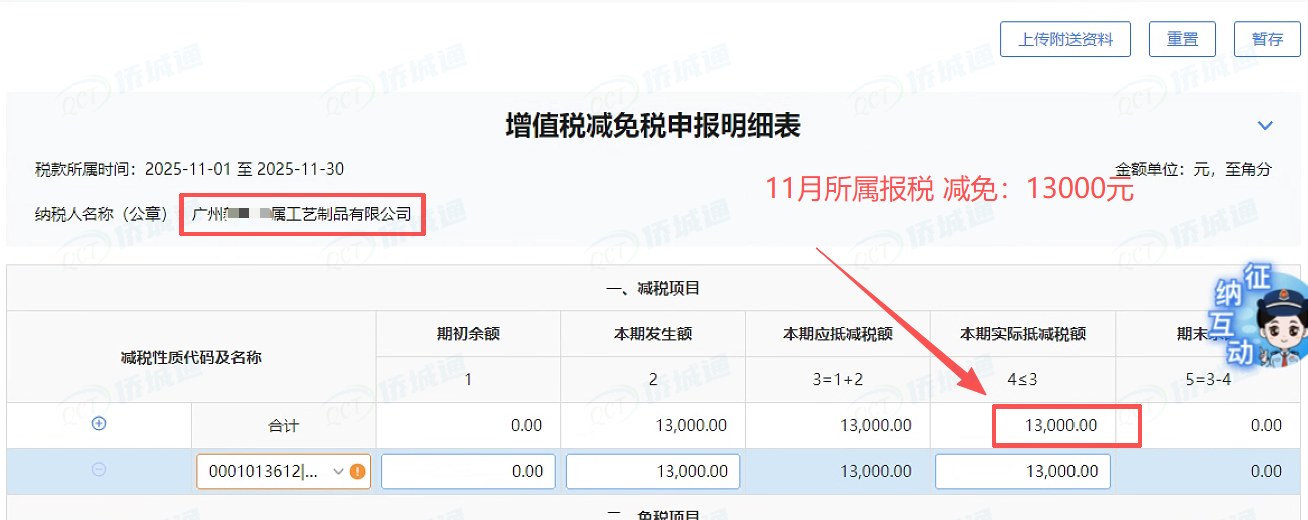Select 合计 row's 期末余额 value 0.00
Viewport: 1308px width, 520px height.
point(1266,425)
